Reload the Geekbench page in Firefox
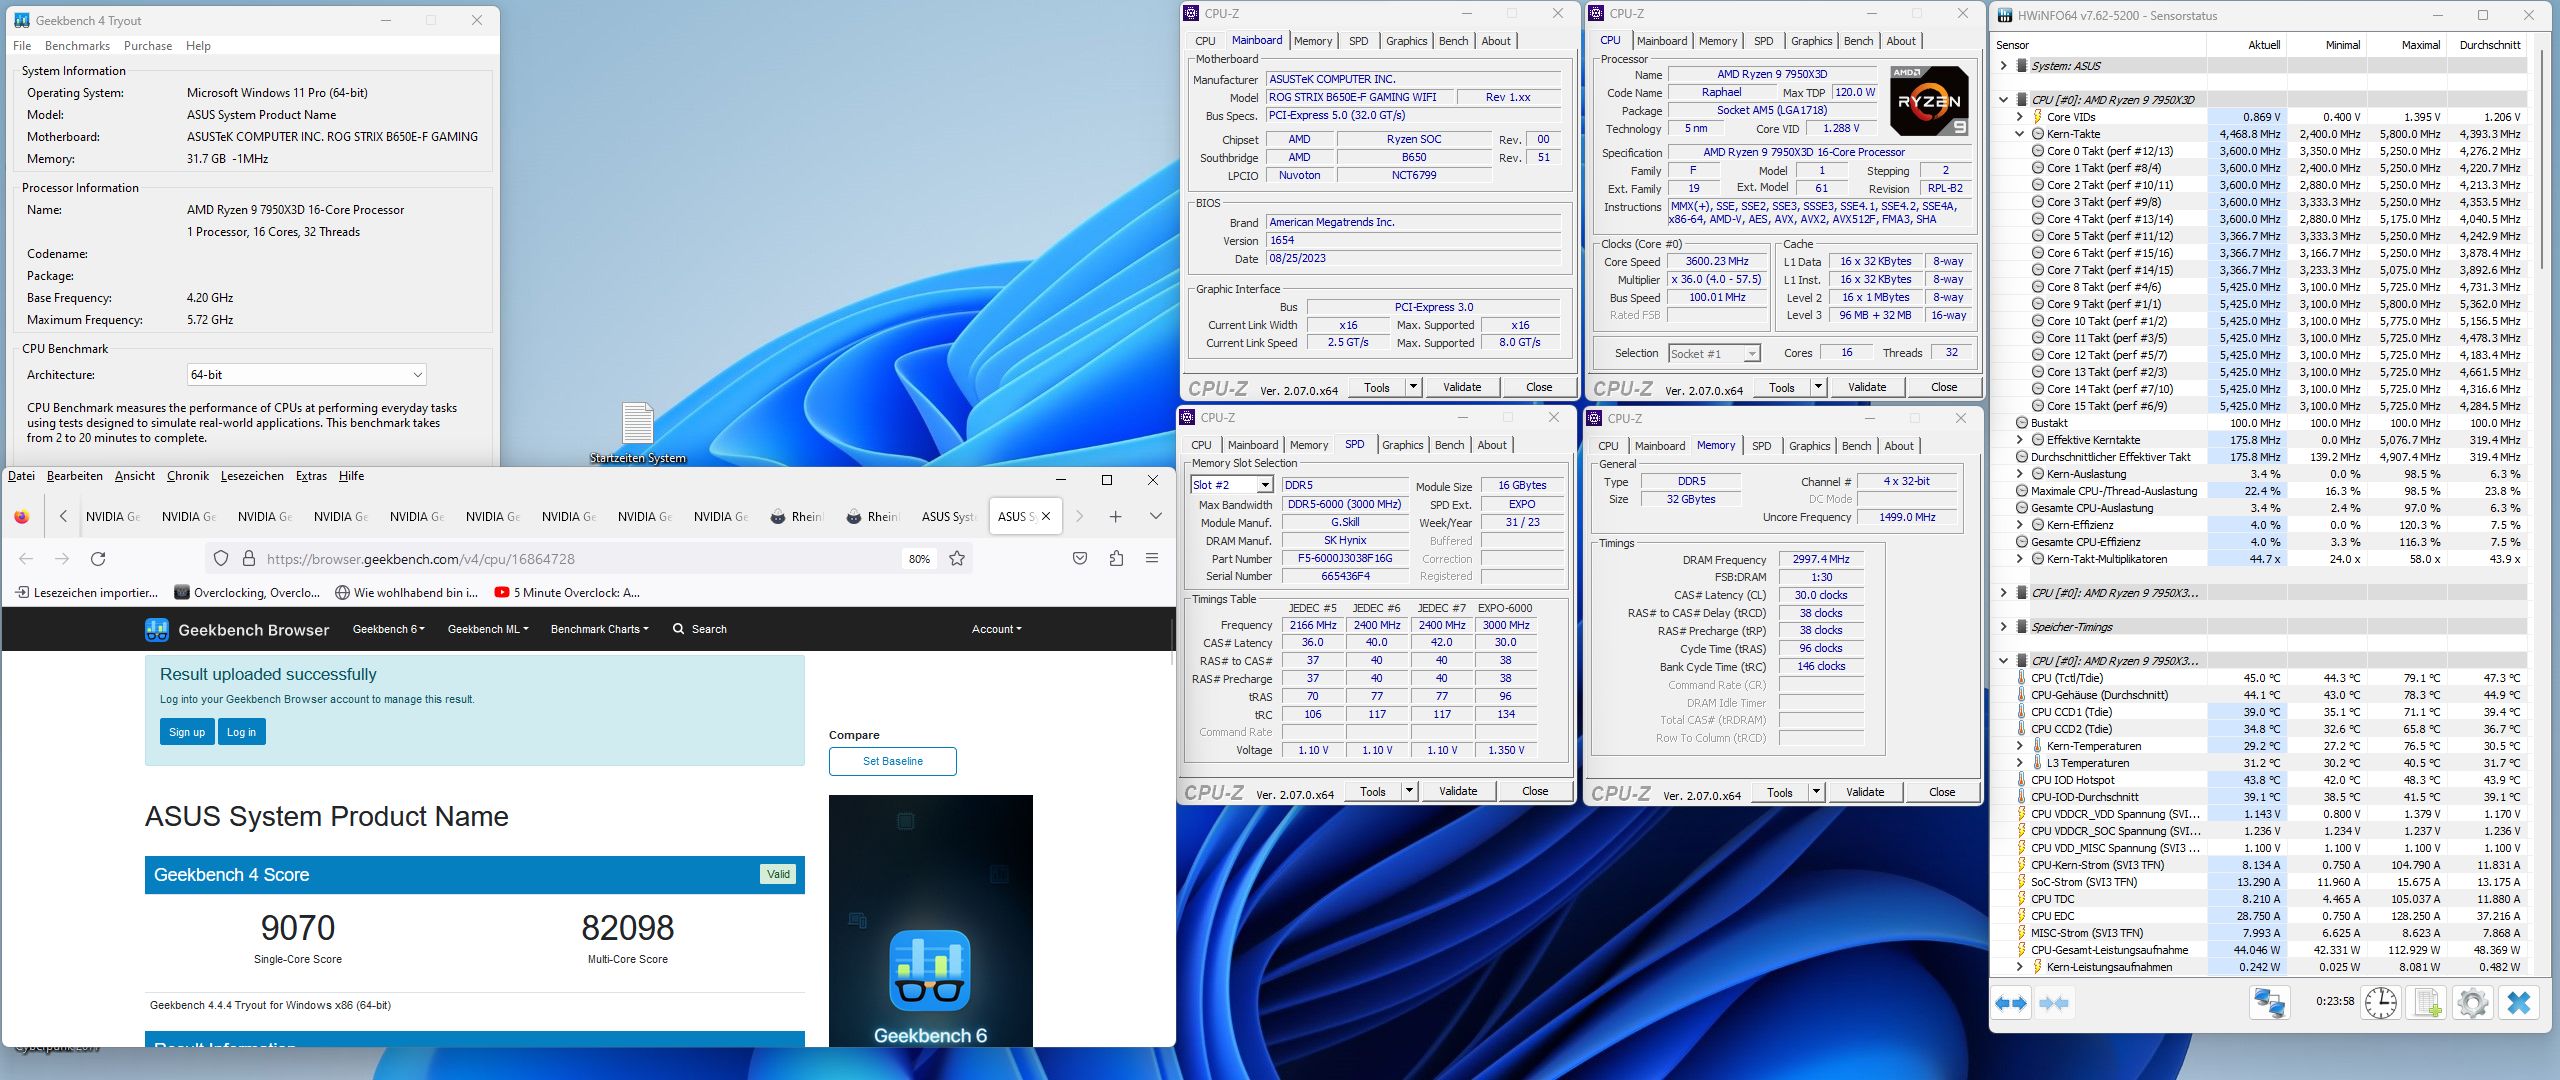Screen dimensions: 2560x1080 pyautogui.click(x=98, y=559)
